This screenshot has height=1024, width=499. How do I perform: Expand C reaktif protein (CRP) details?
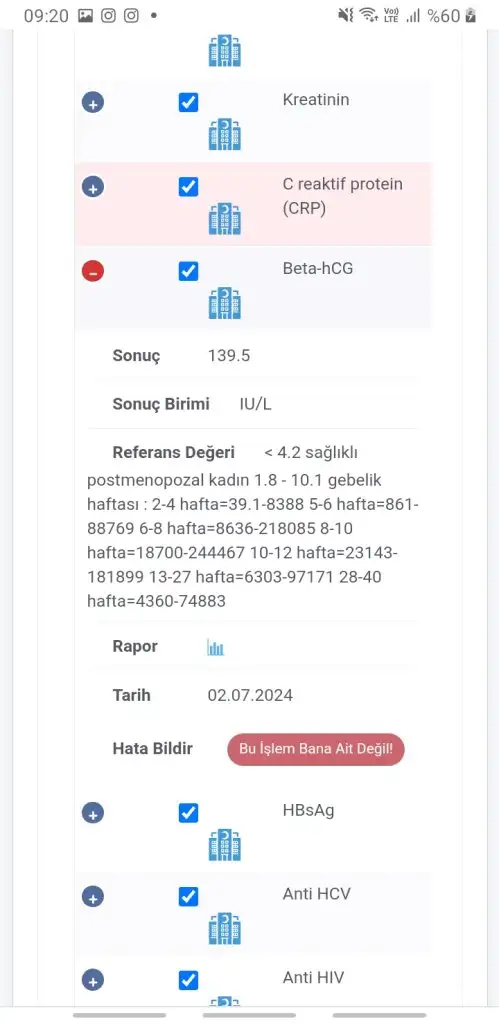pyautogui.click(x=93, y=187)
